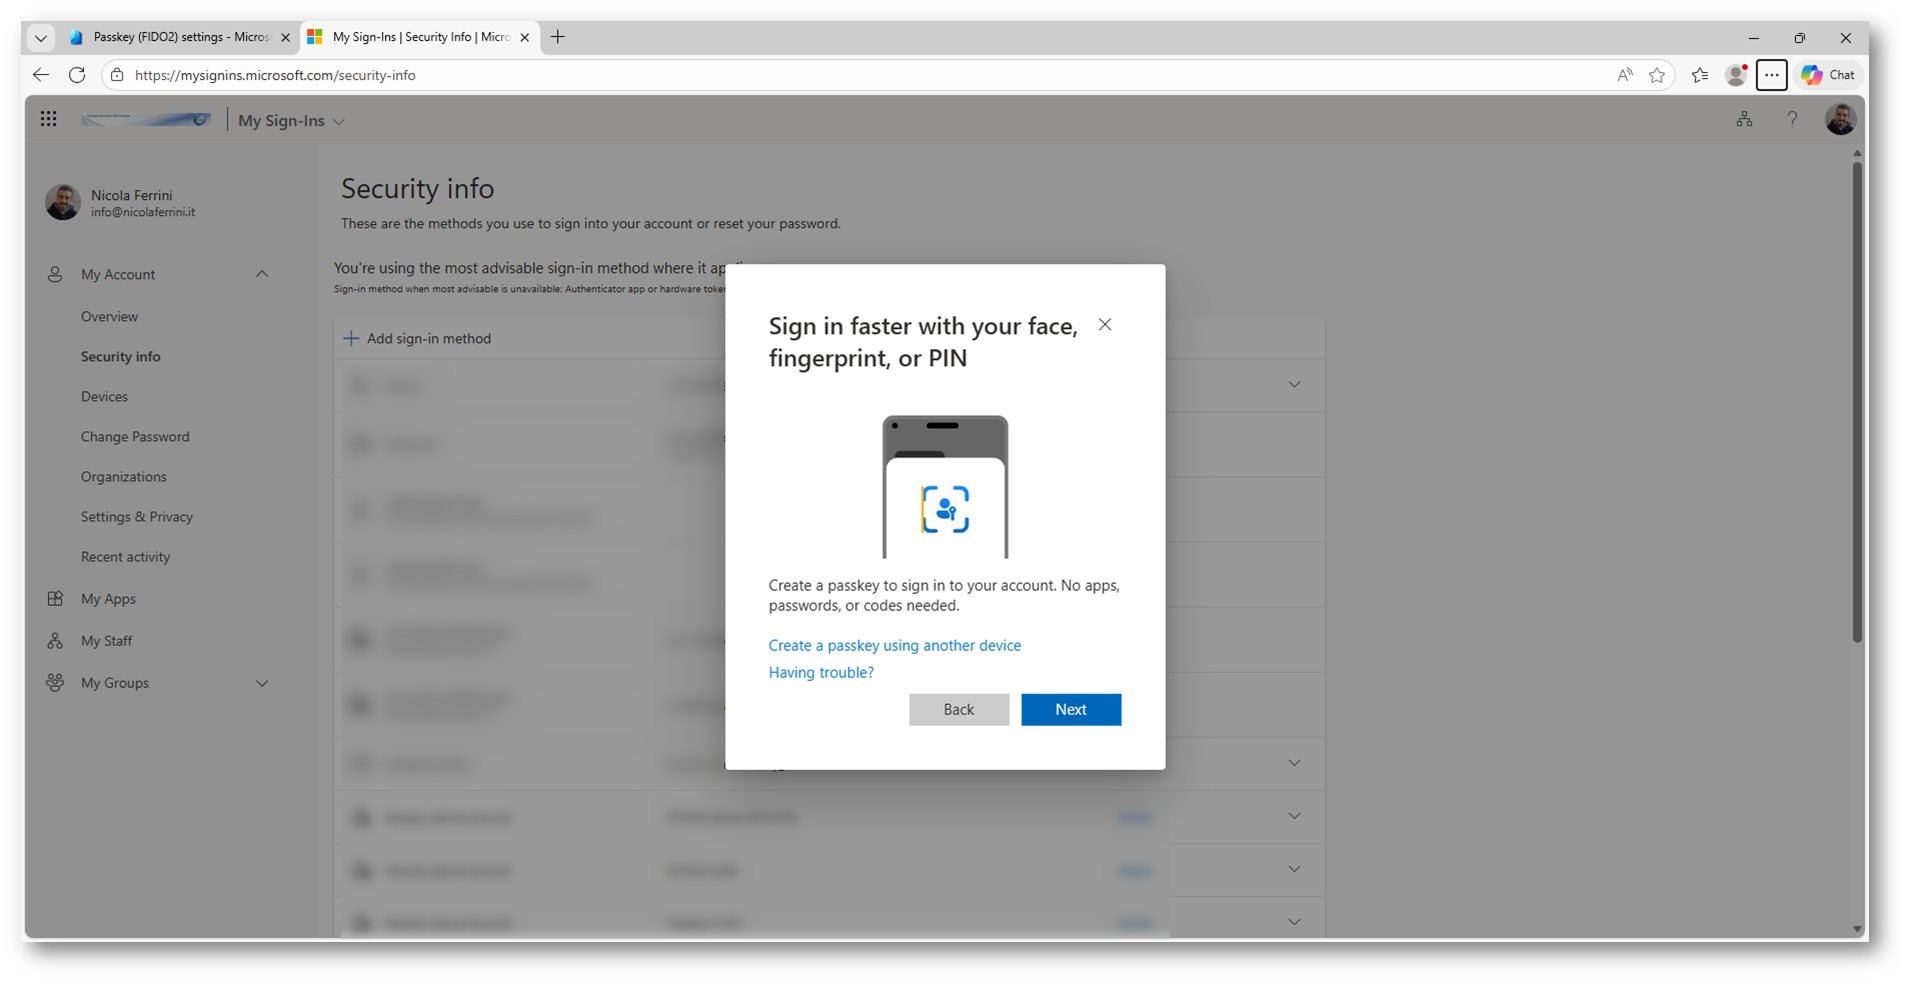The width and height of the screenshot is (1911, 984).
Task: Open the Favorites list icon
Action: pos(1700,75)
